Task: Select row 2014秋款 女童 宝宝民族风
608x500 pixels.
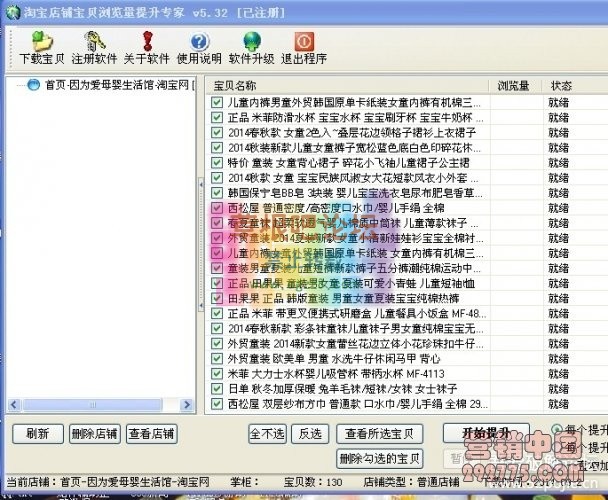Action: coord(407,178)
